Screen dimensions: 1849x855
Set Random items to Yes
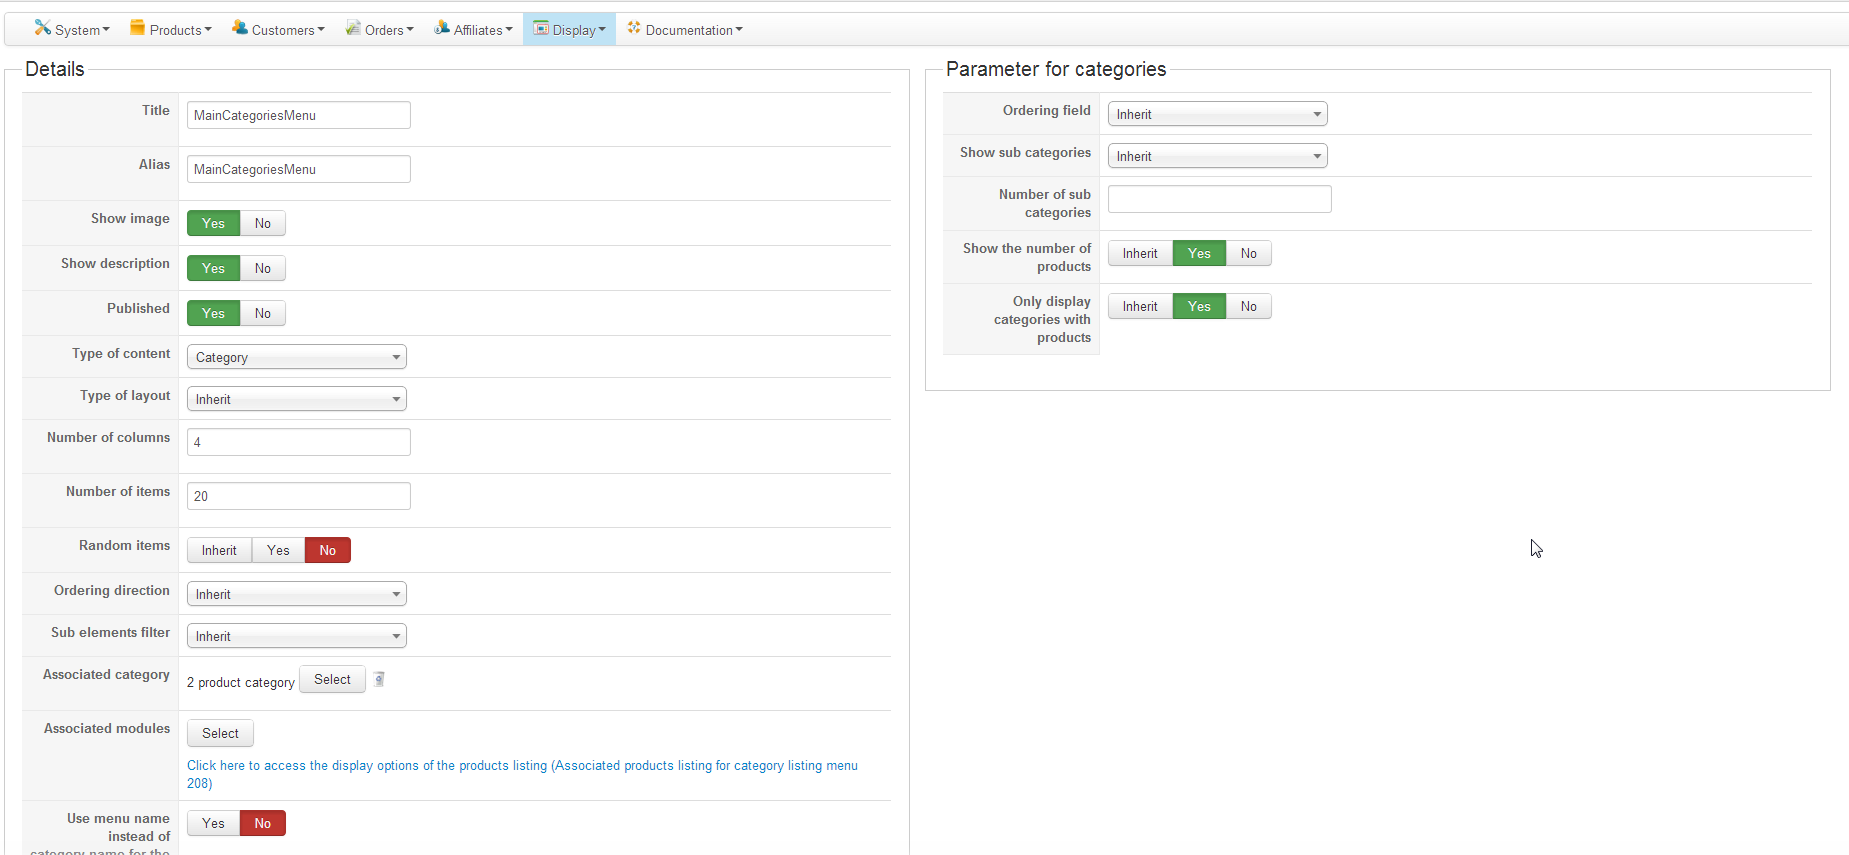click(278, 550)
